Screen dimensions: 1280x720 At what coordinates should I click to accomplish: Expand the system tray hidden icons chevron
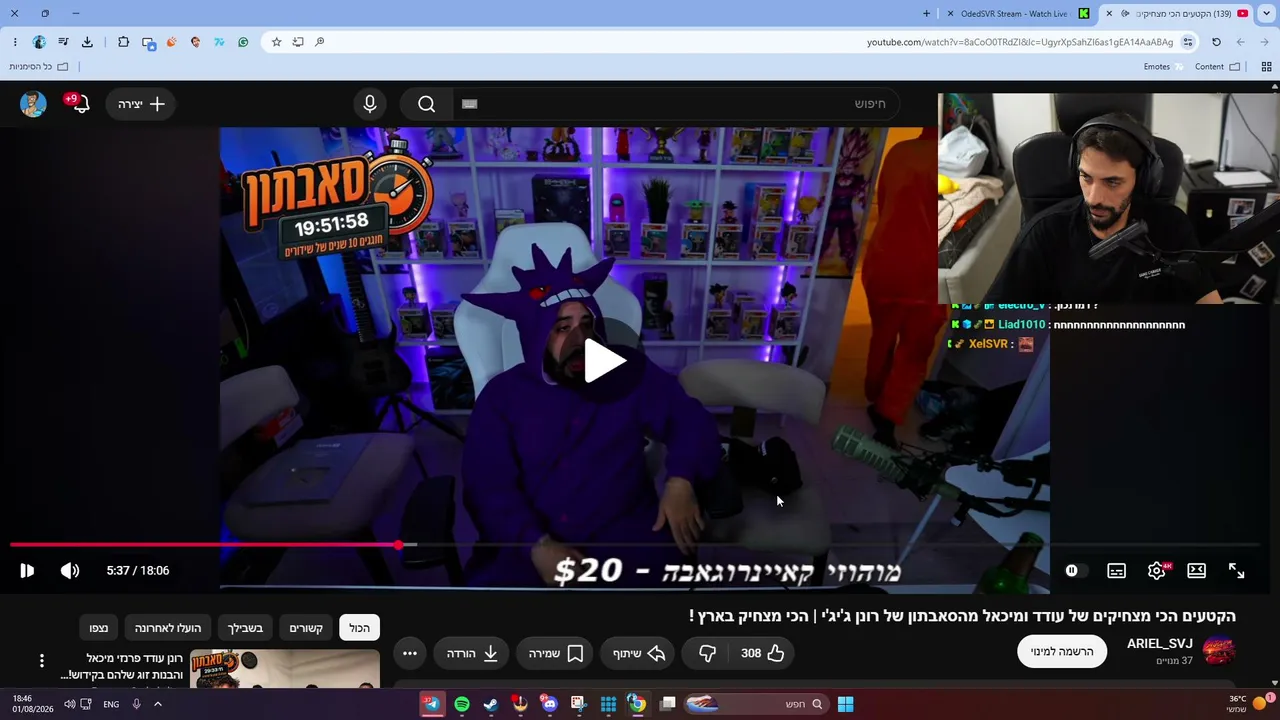(x=157, y=704)
